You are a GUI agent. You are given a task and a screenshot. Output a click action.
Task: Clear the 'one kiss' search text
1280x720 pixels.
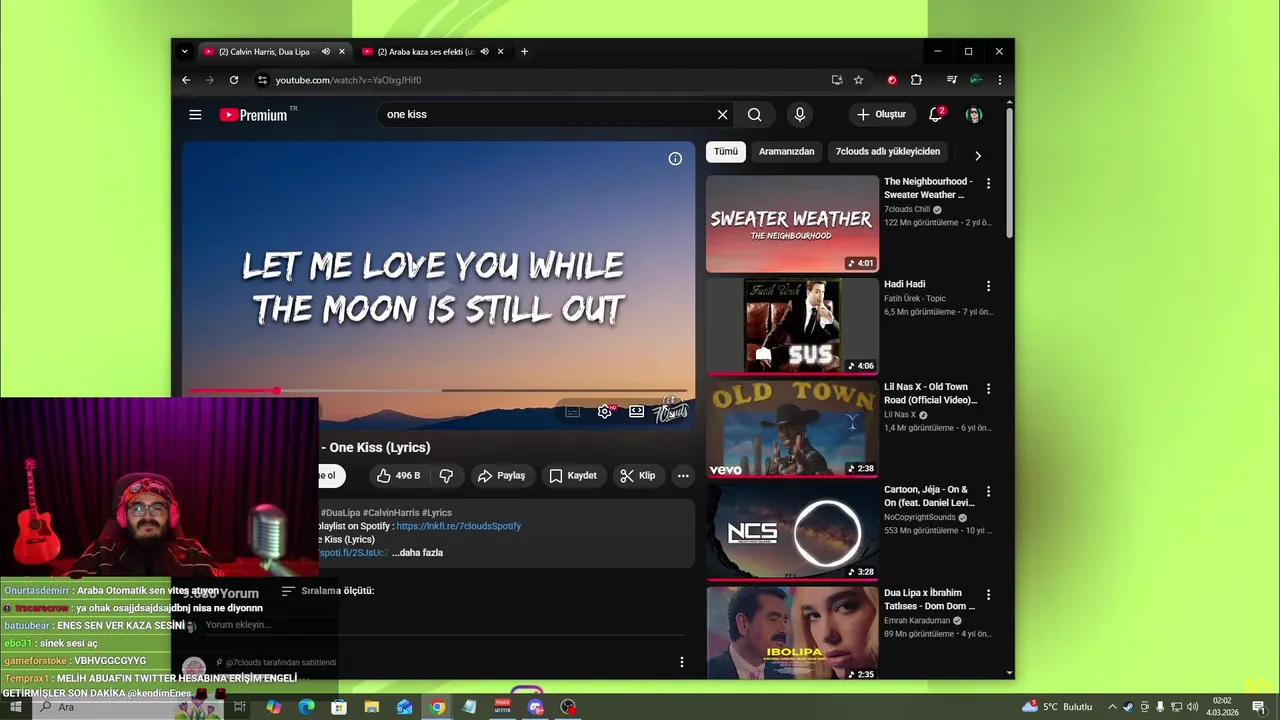pyautogui.click(x=722, y=115)
